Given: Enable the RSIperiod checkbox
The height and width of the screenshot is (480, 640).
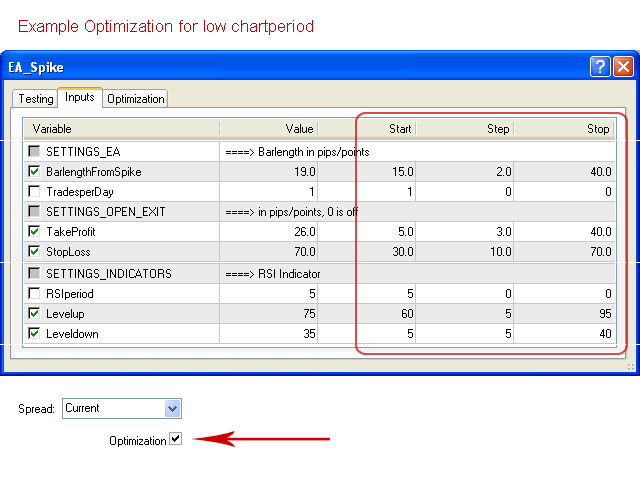Looking at the screenshot, I should (35, 293).
